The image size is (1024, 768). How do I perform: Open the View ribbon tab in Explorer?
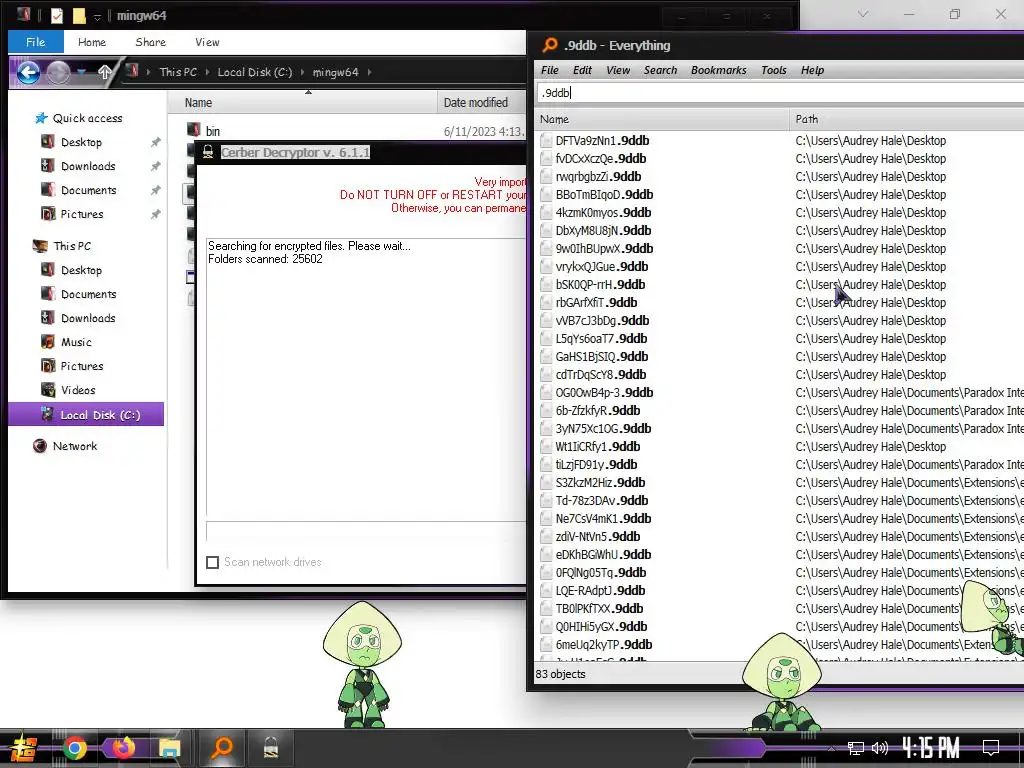click(207, 42)
